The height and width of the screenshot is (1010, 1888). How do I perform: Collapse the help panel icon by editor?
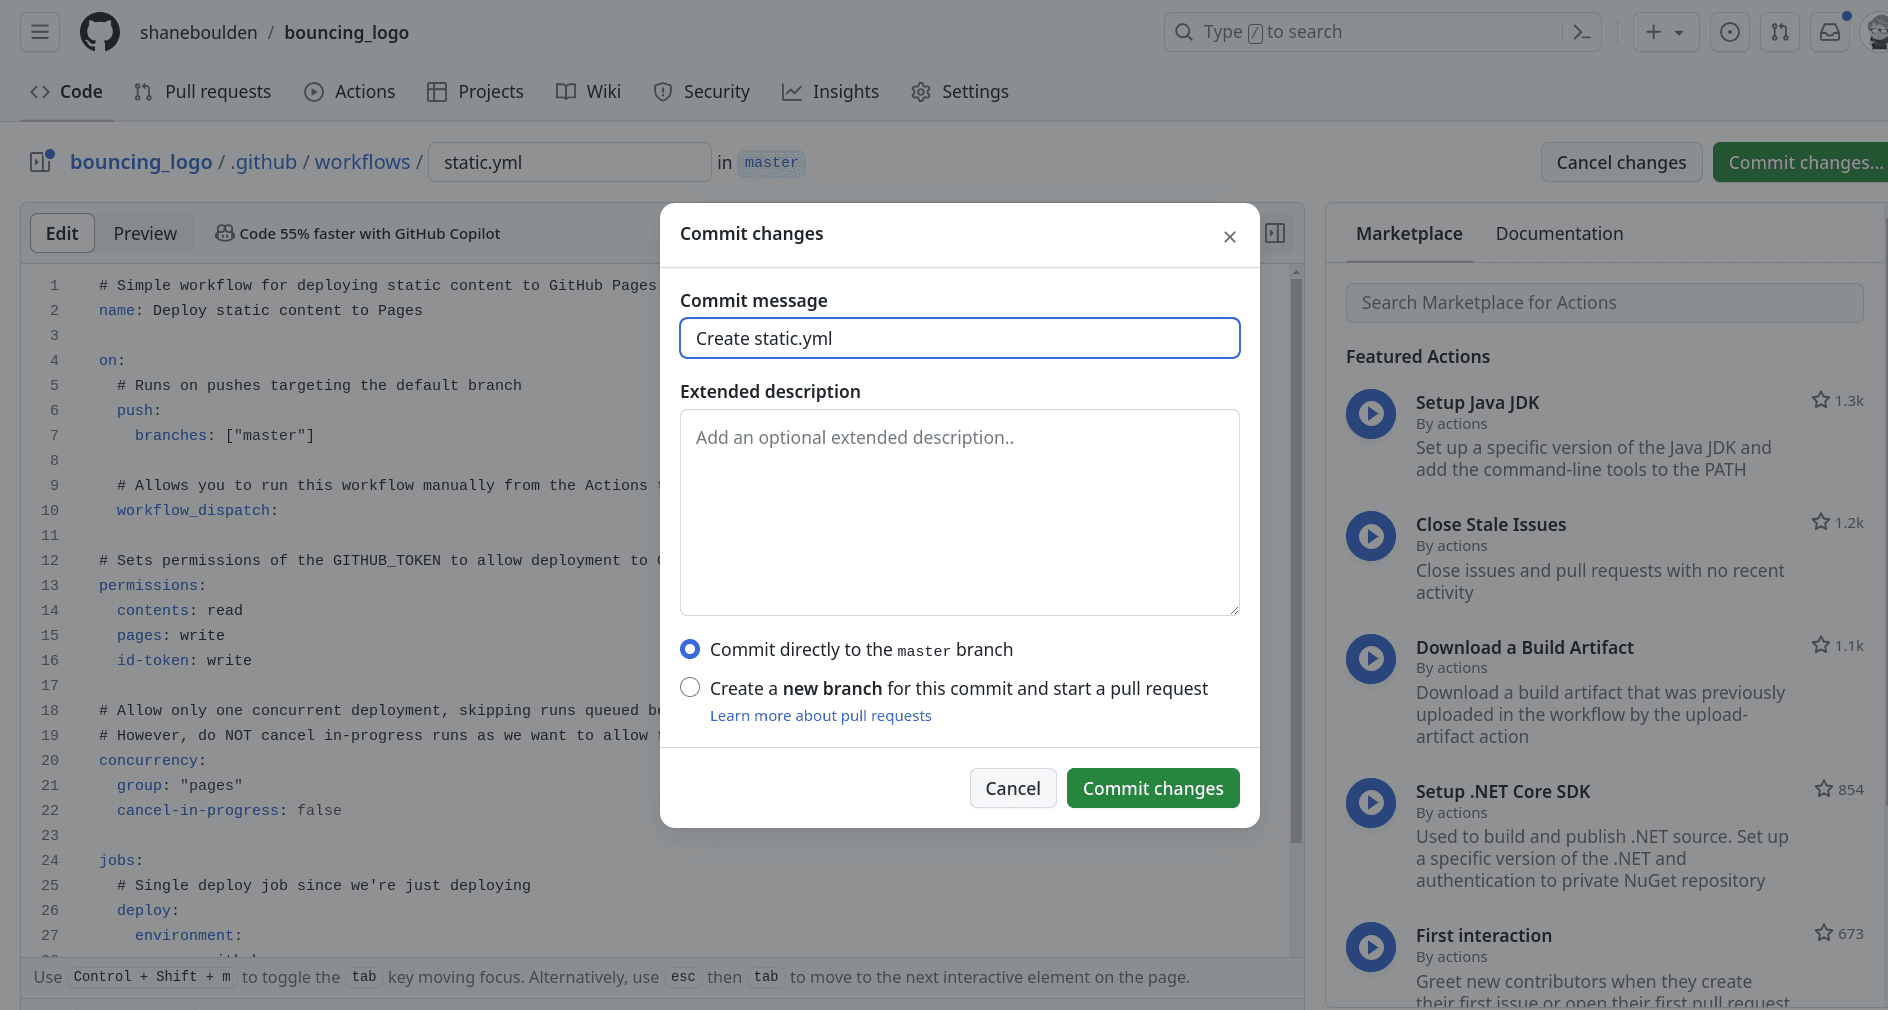(1275, 233)
